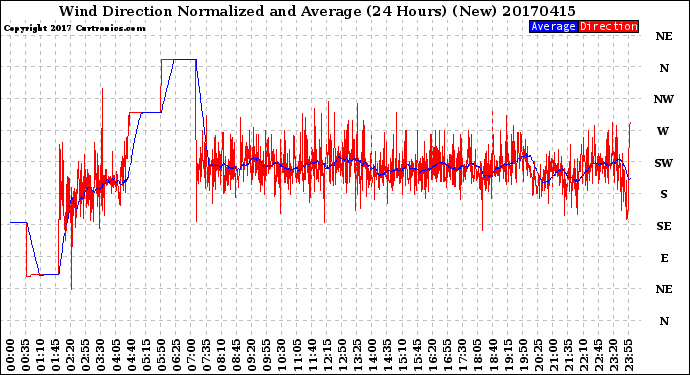Click the SW axis label
This screenshot has width=690, height=375.
point(664,163)
